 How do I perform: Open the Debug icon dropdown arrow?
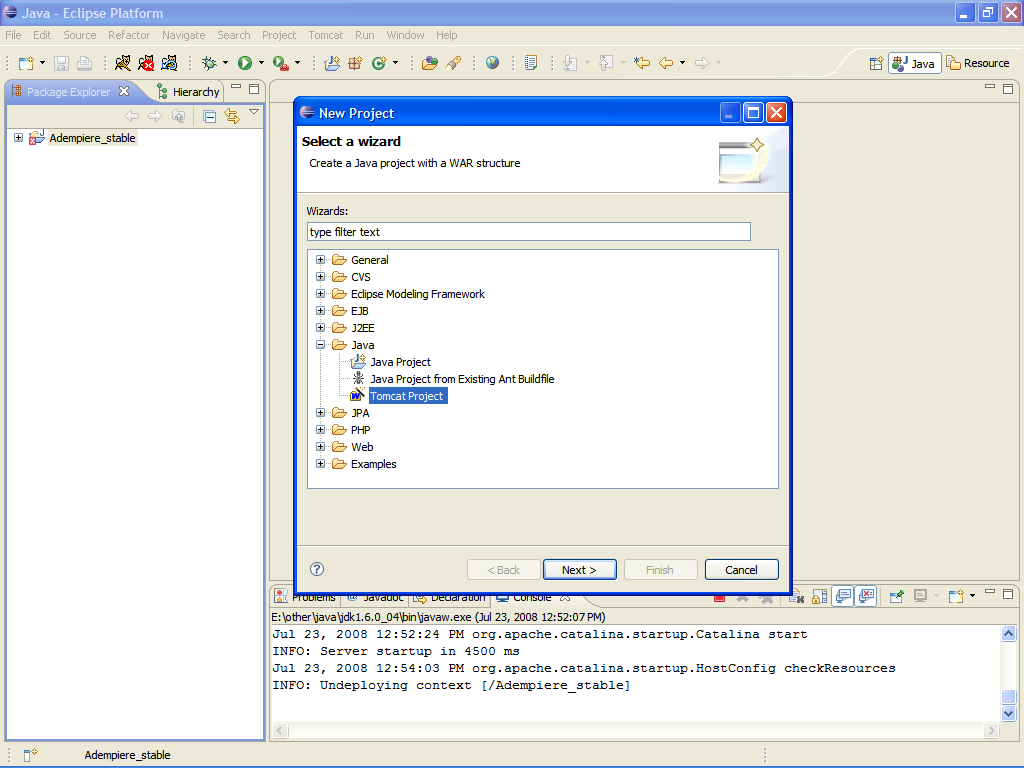[225, 63]
